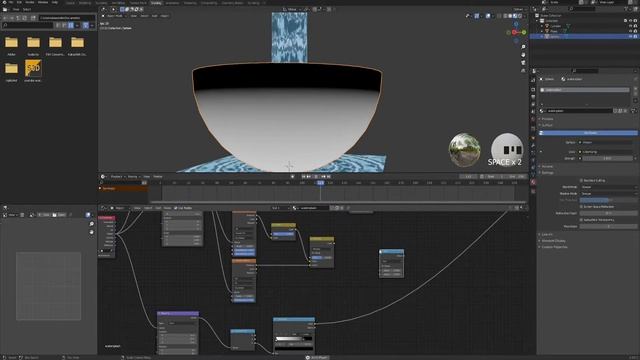This screenshot has height=360, width=640.
Task: Expand the Cylinder item in outliner
Action: tap(542, 26)
